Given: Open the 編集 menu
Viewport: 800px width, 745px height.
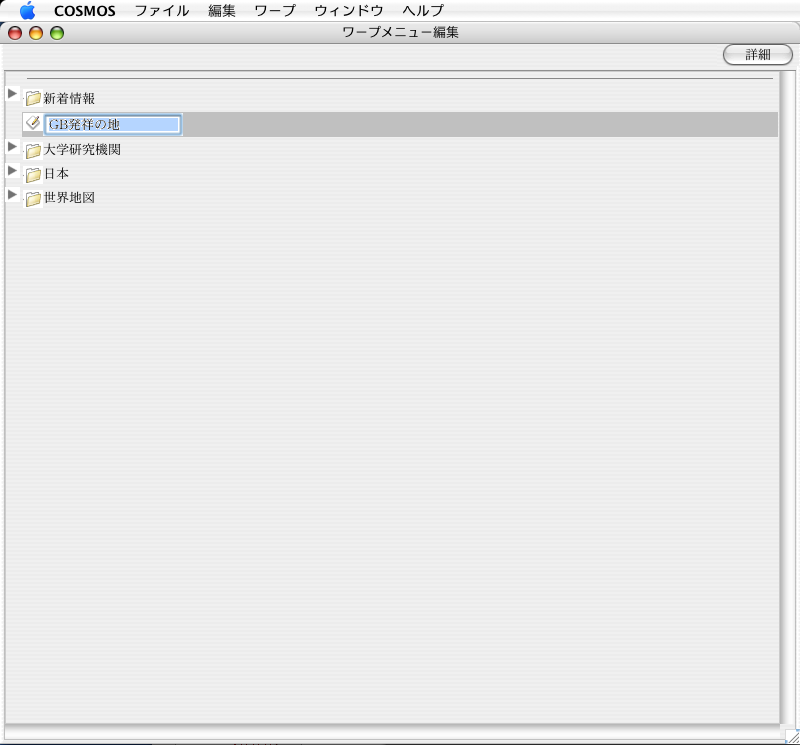Looking at the screenshot, I should [x=222, y=11].
